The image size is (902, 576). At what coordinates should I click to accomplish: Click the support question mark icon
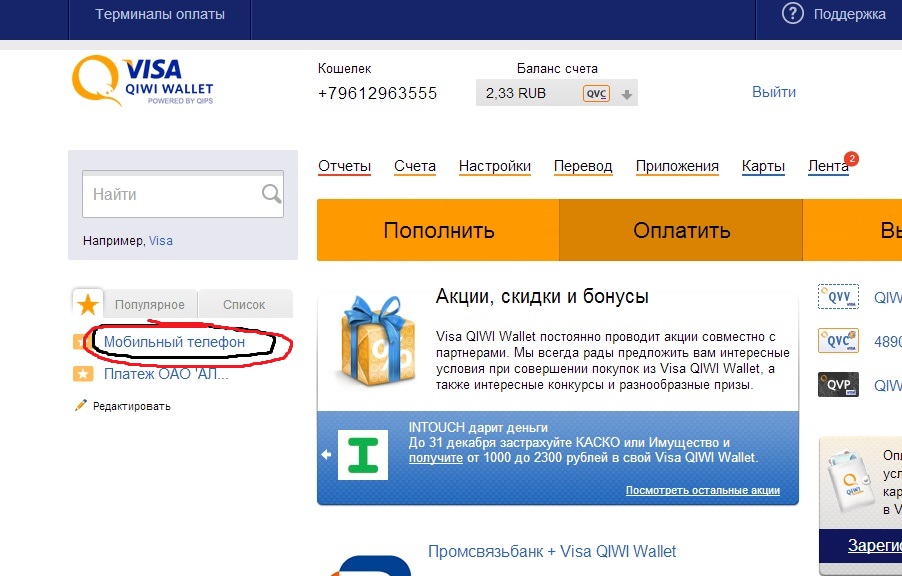coord(792,14)
